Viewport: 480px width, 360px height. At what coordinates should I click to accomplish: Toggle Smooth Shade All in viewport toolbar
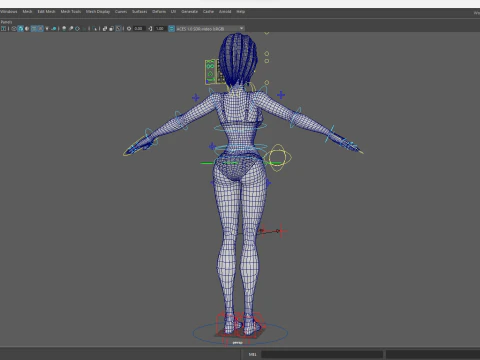point(21,29)
